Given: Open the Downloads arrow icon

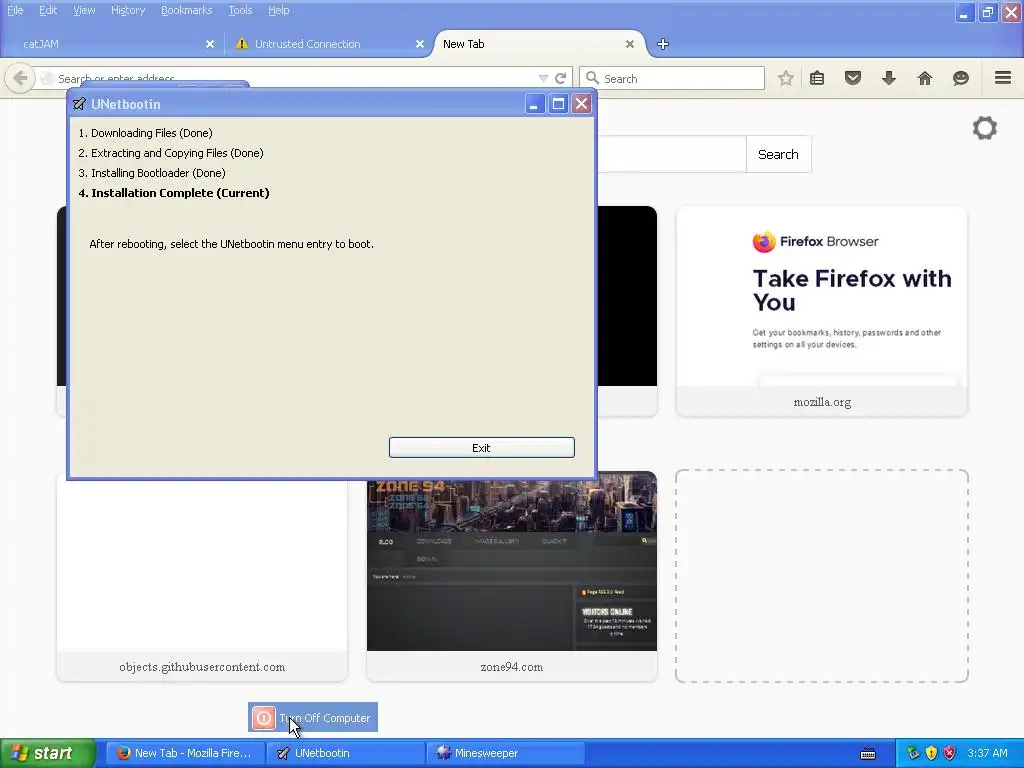Looking at the screenshot, I should click(889, 78).
